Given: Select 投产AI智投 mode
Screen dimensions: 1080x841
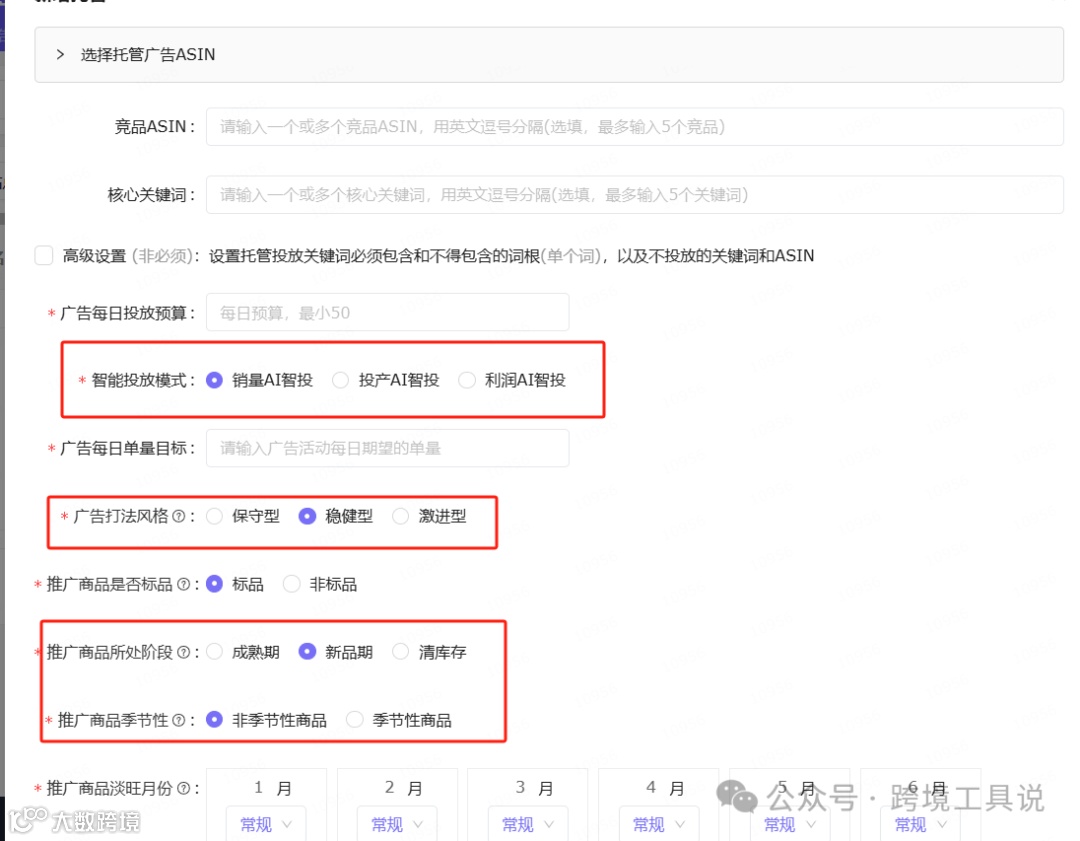Looking at the screenshot, I should [x=340, y=380].
